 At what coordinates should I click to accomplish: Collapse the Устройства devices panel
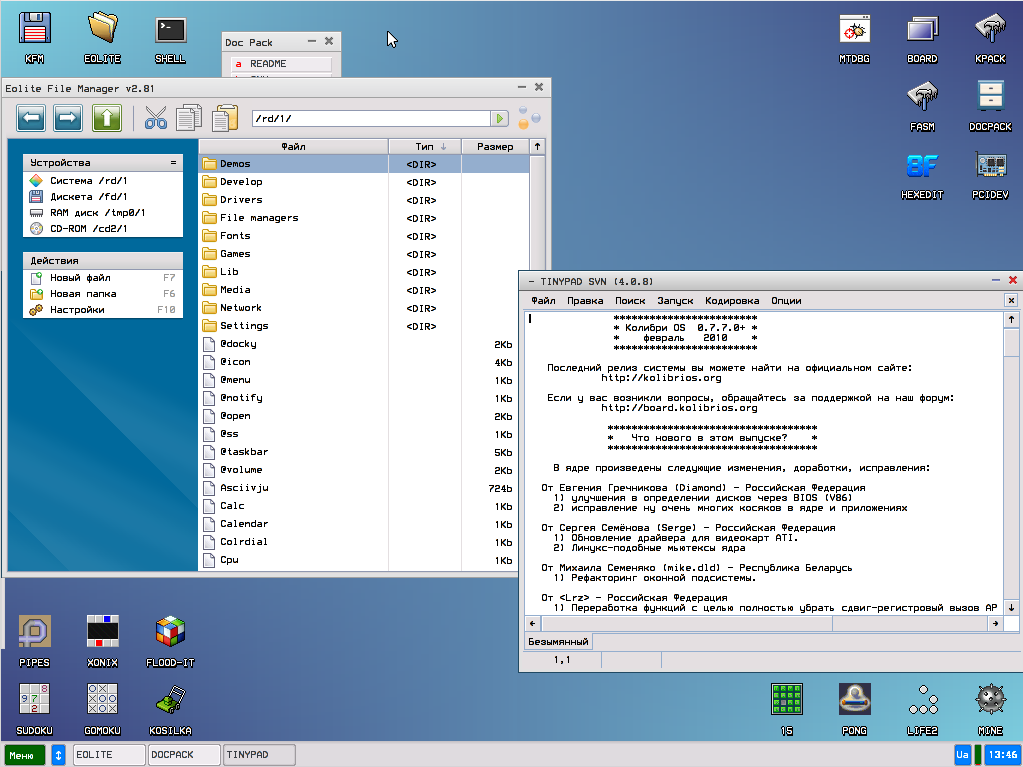coord(173,163)
